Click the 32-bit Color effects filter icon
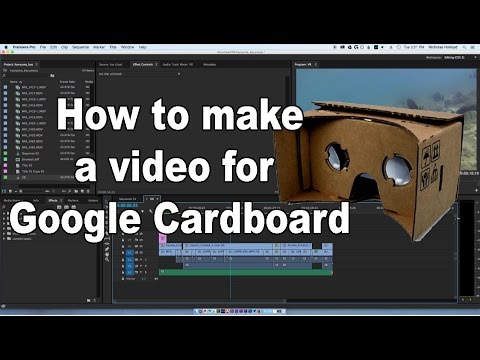The height and width of the screenshot is (360, 480). pos(66,207)
